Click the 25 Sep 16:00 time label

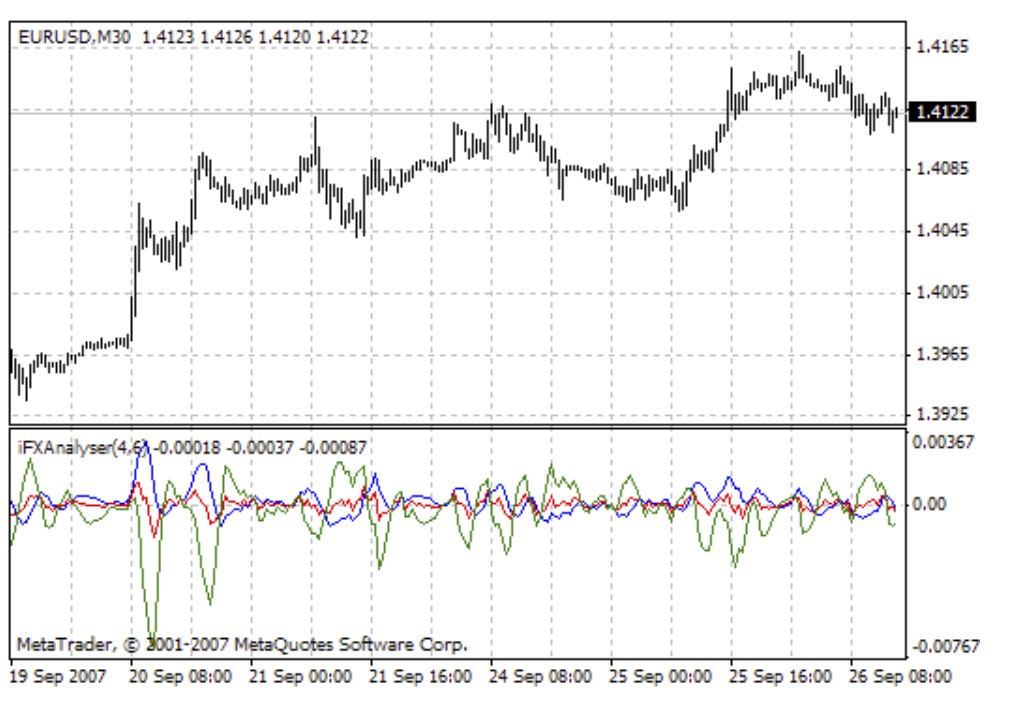point(780,677)
